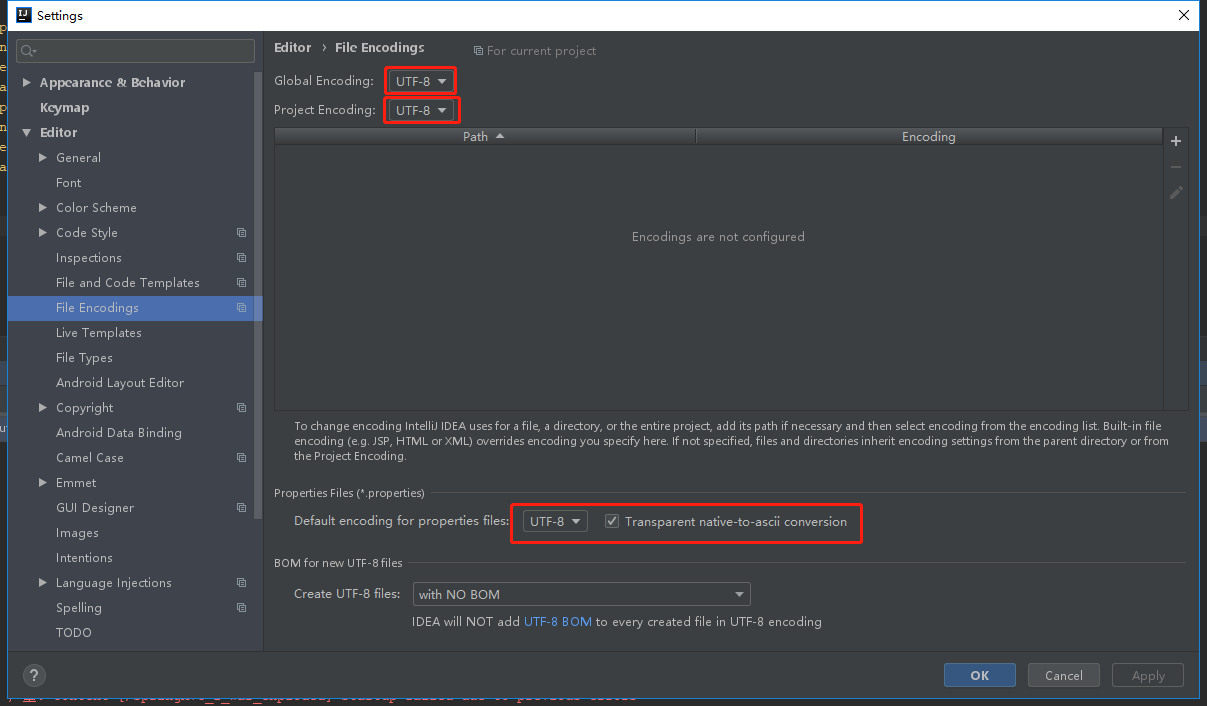Click project icon beside File and Code Templates
Screen dimensions: 1207x706
click(x=241, y=282)
